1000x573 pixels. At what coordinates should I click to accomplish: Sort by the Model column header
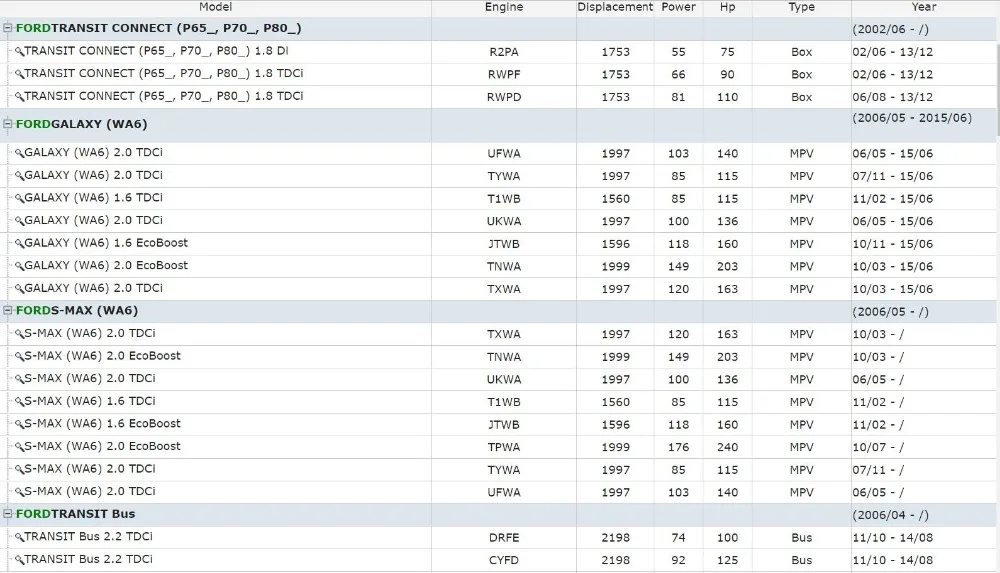(x=216, y=7)
